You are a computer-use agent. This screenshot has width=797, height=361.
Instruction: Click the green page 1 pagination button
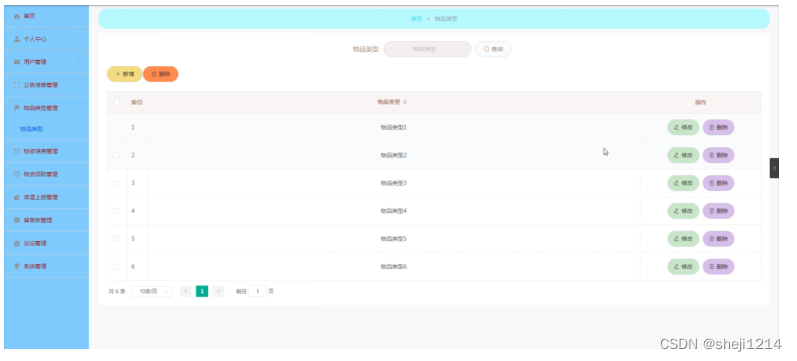click(202, 291)
